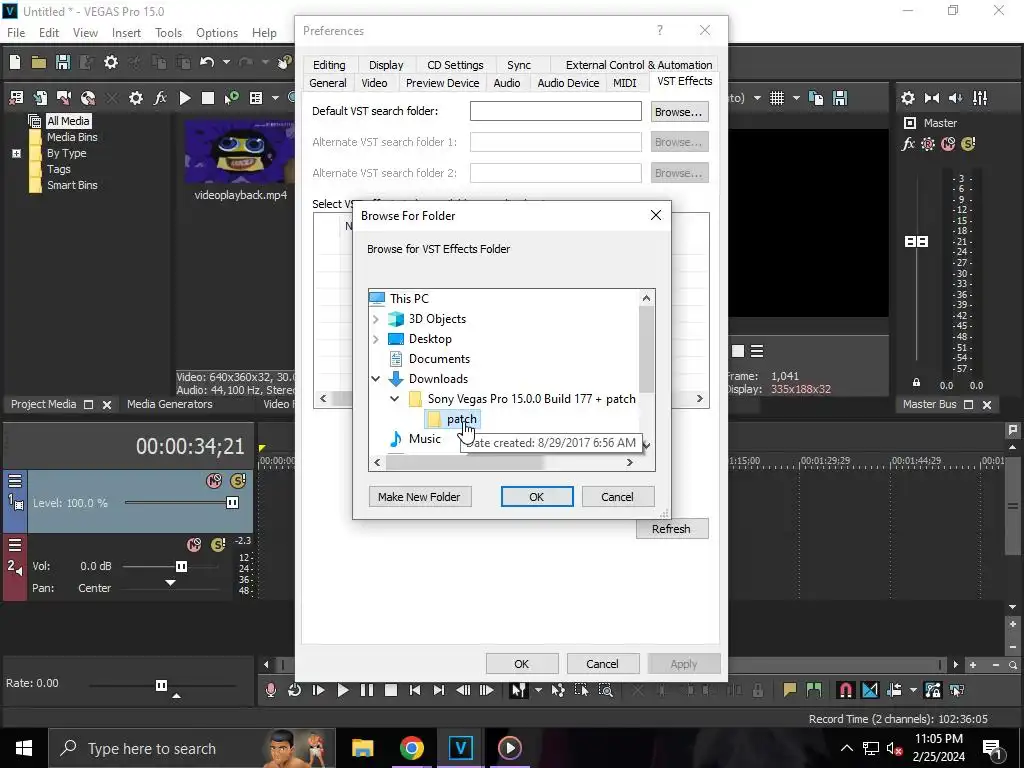Switch to Preview Device tab
The image size is (1024, 768).
(x=442, y=83)
